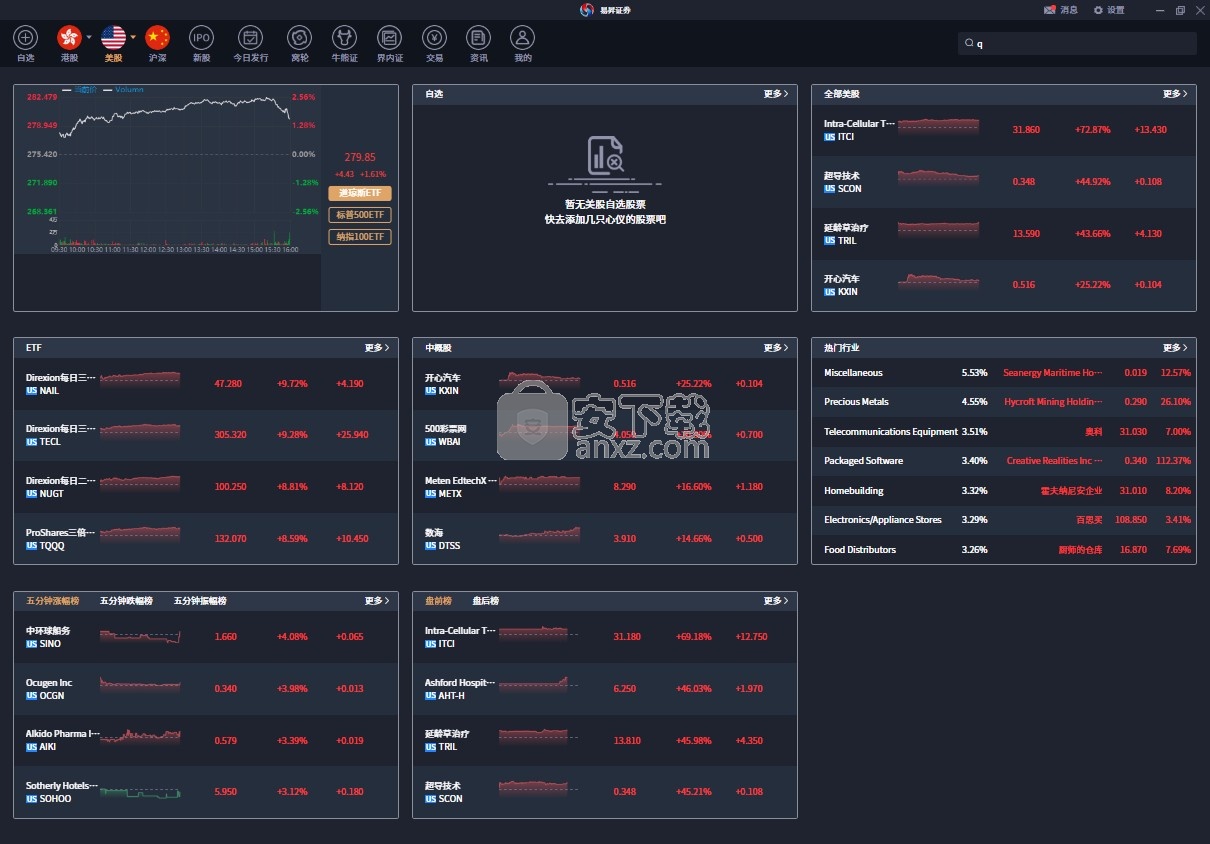Open the 交易 trading yen icon
This screenshot has width=1210, height=844.
pyautogui.click(x=434, y=38)
